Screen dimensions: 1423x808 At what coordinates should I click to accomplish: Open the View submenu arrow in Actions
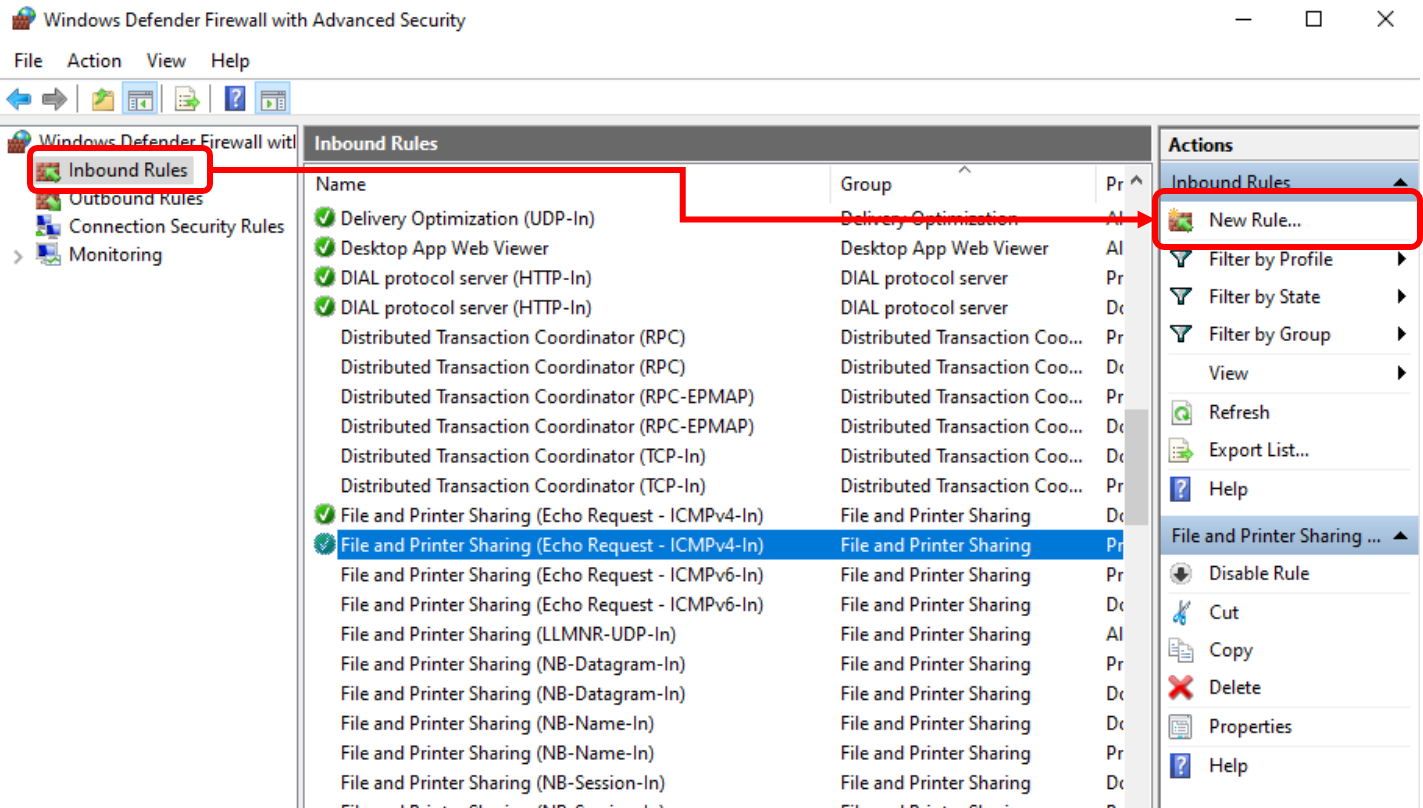click(1402, 373)
